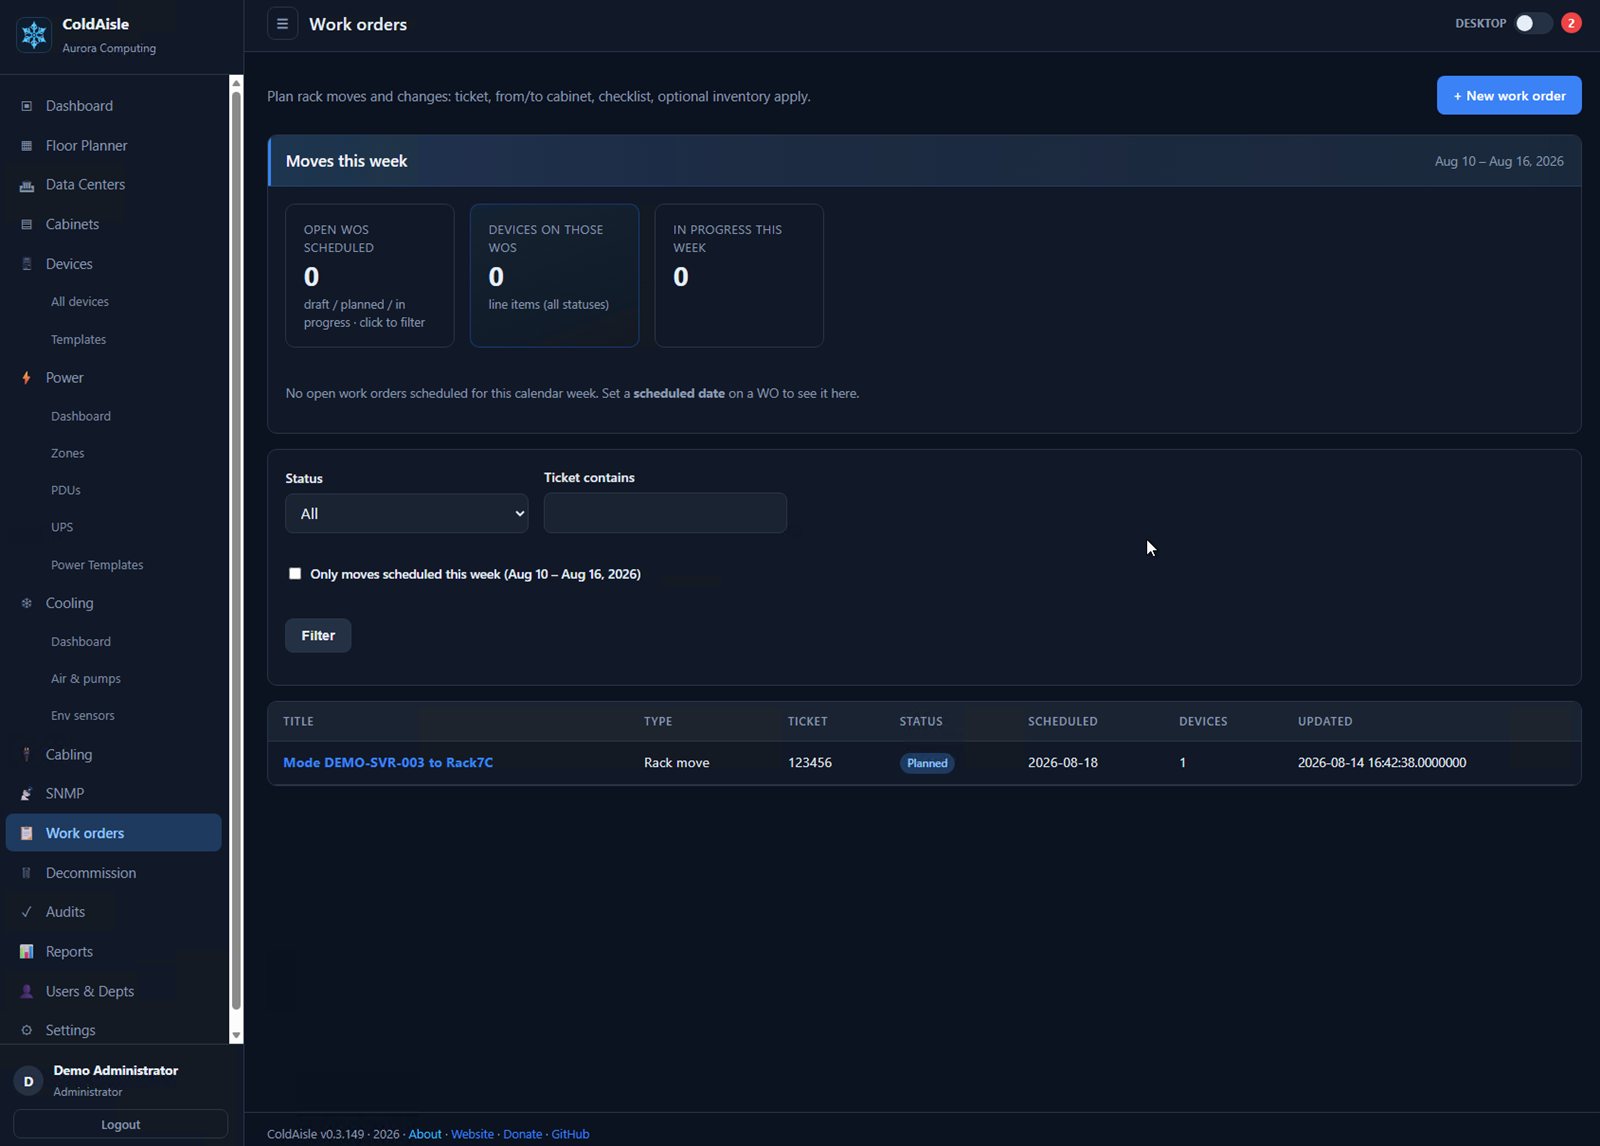This screenshot has width=1600, height=1146.
Task: Click the Power lightning bolt icon
Action: click(x=27, y=378)
